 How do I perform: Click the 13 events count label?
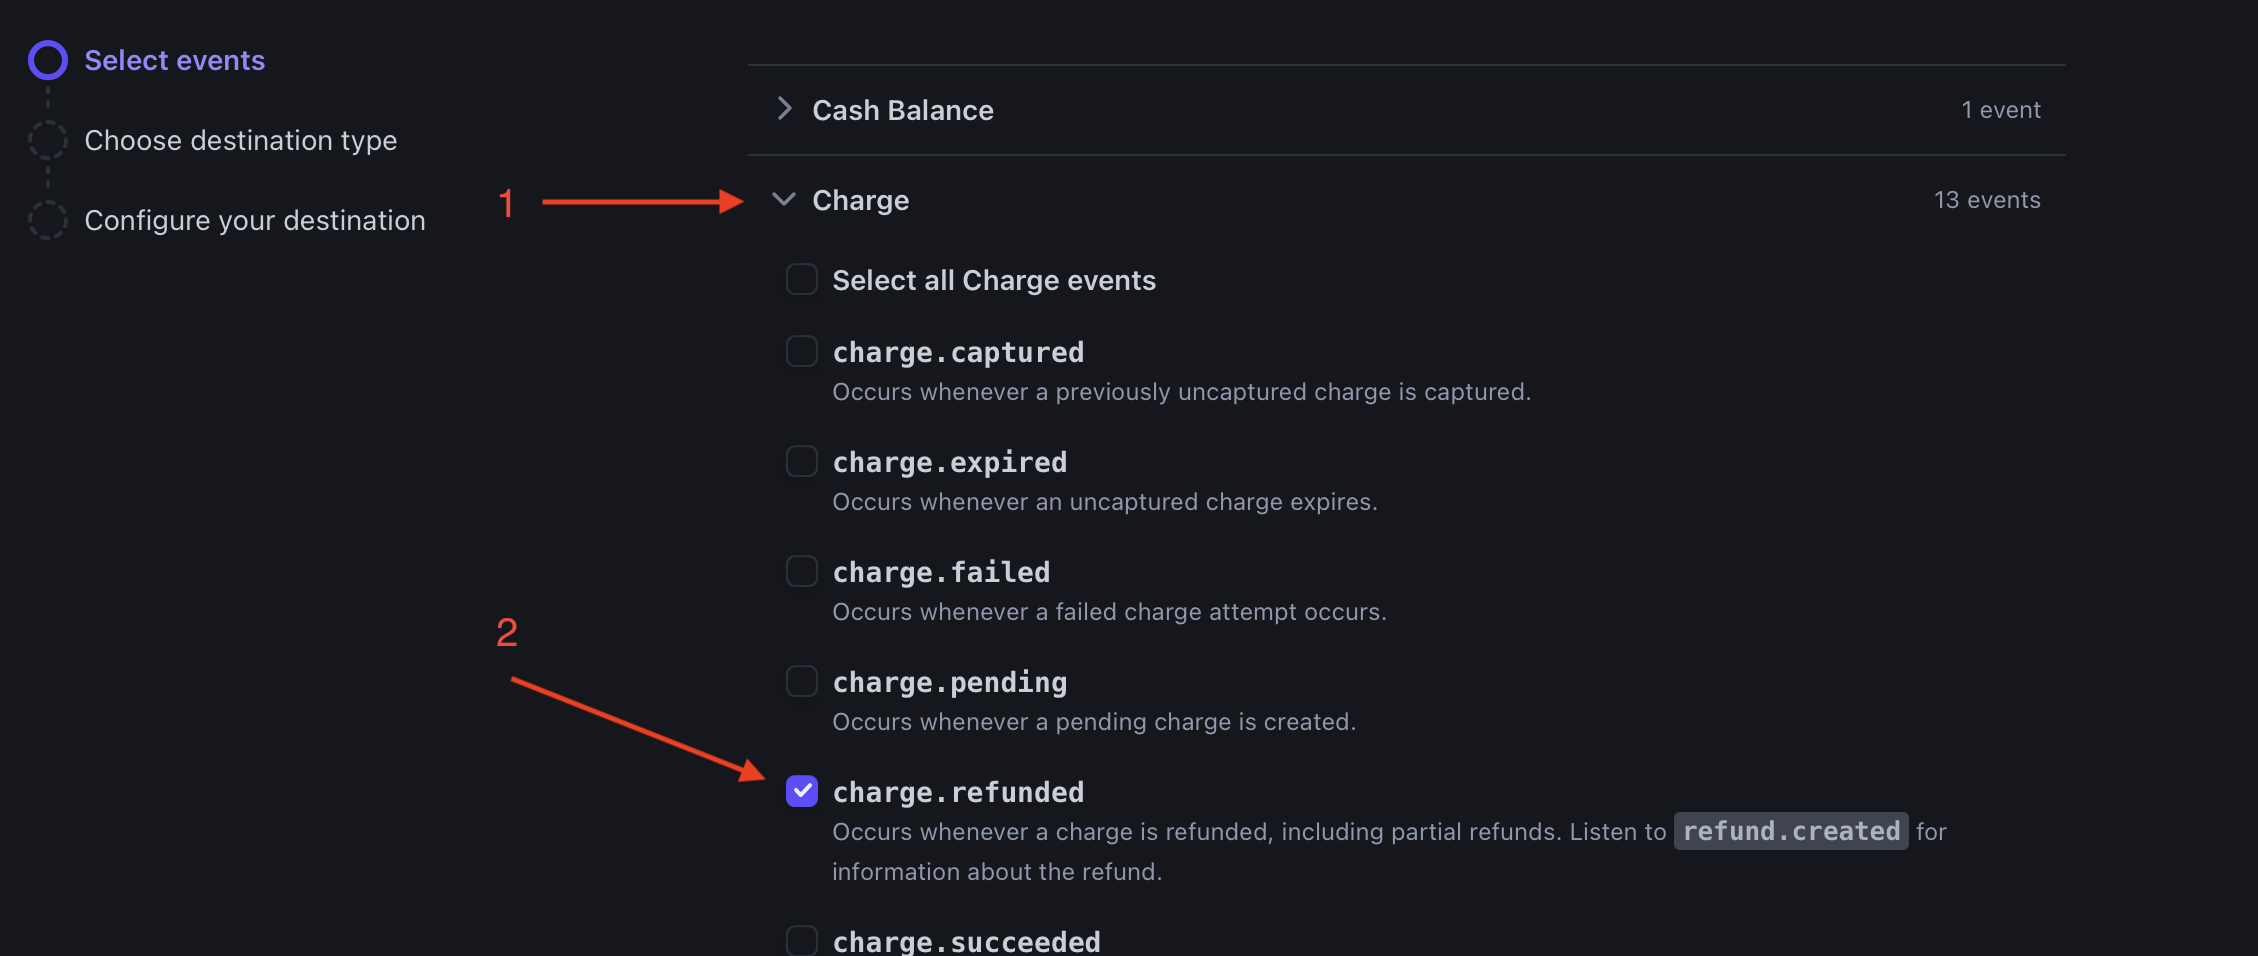[x=1987, y=200]
